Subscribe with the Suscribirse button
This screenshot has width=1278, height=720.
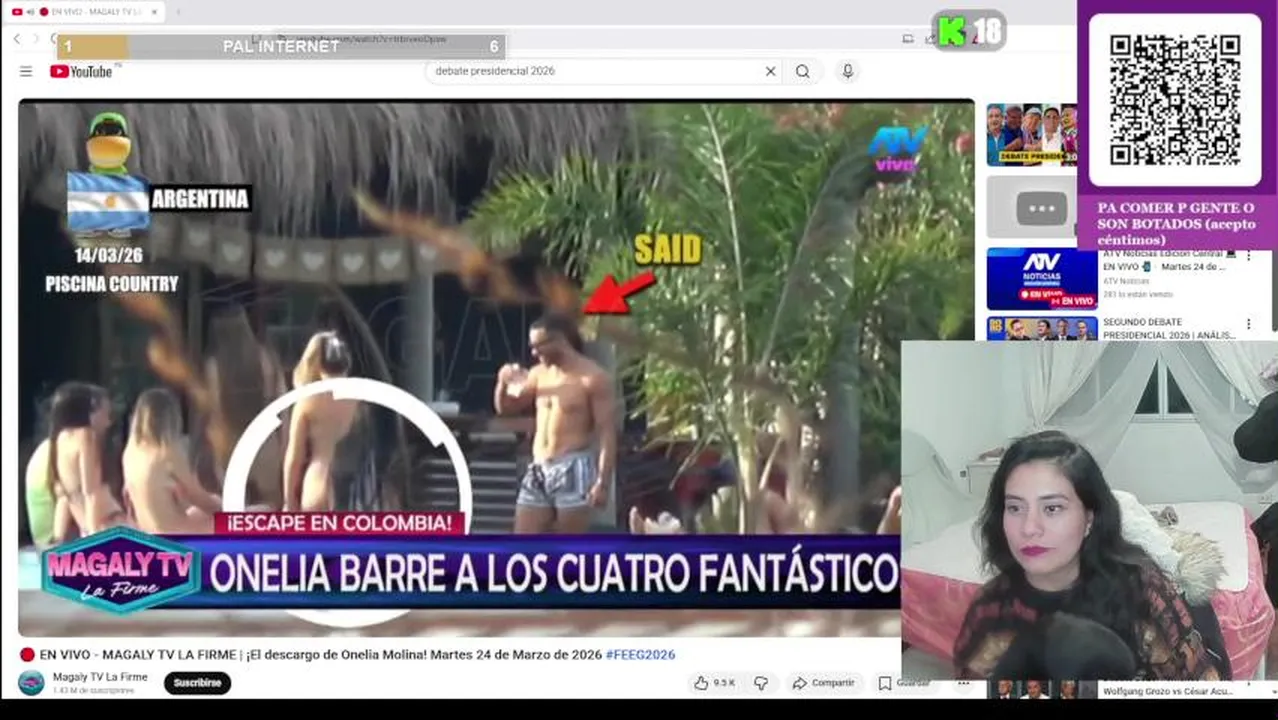[197, 683]
